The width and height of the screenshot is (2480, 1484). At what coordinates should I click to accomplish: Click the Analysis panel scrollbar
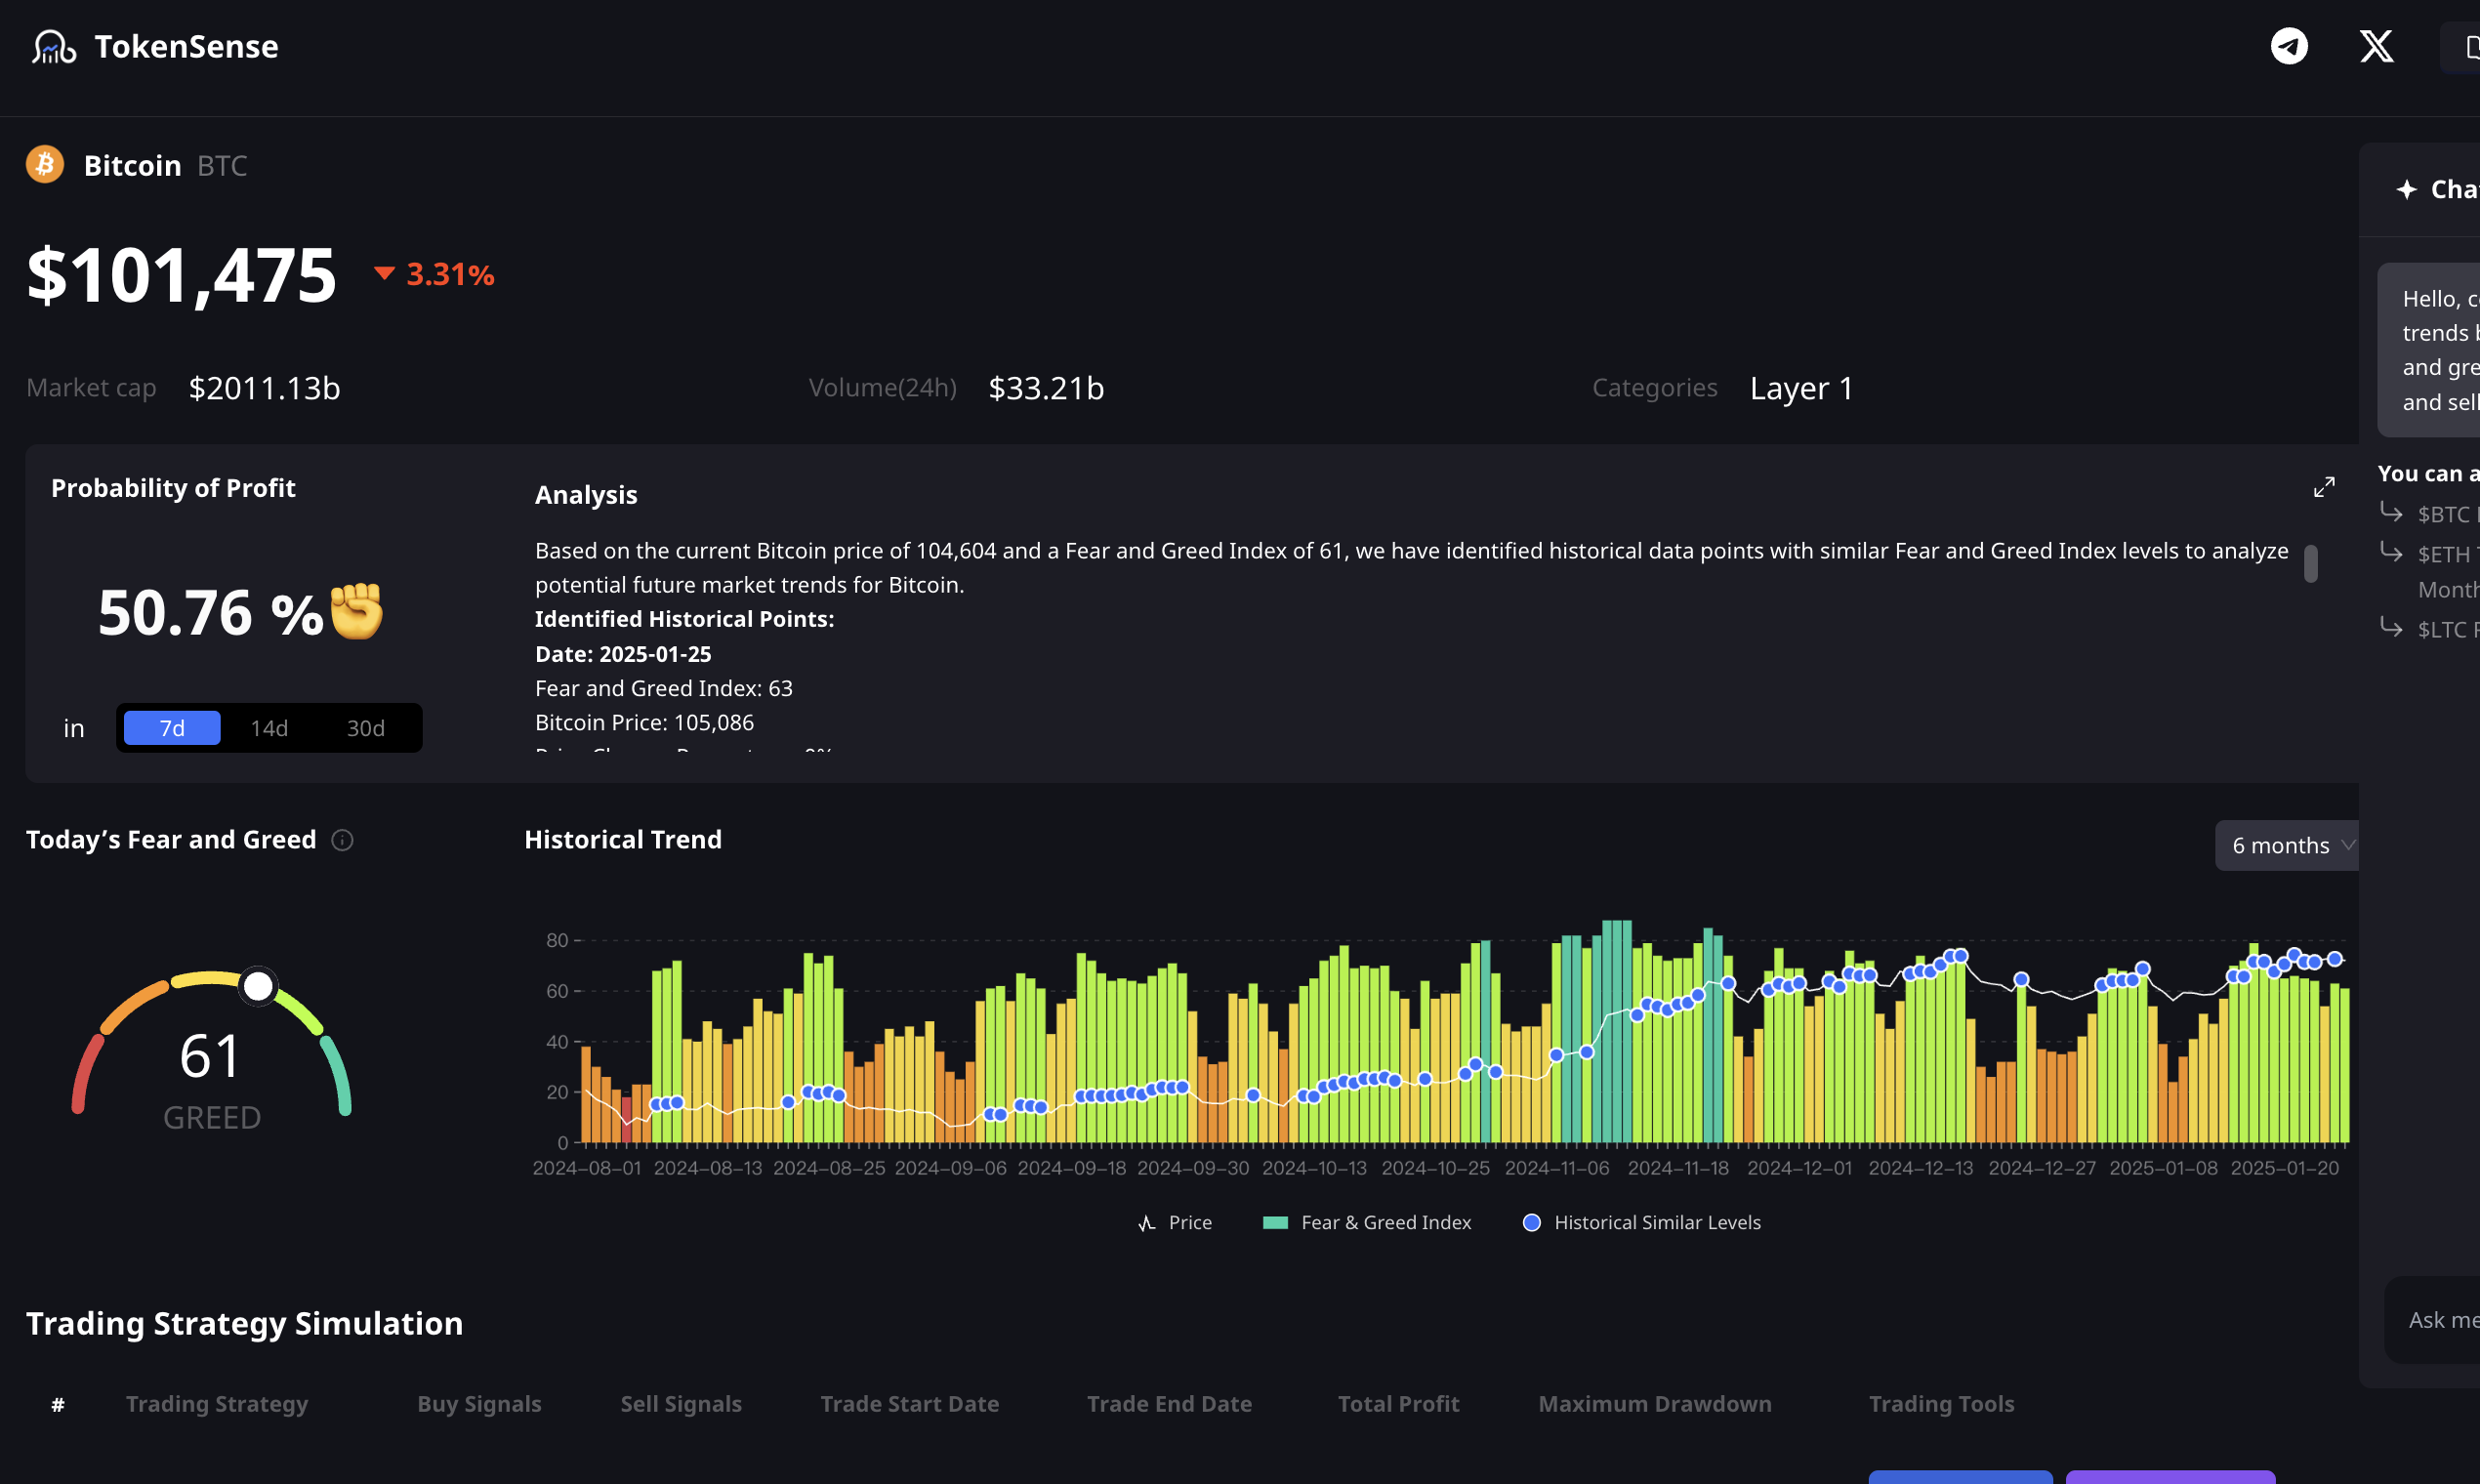pyautogui.click(x=2310, y=564)
